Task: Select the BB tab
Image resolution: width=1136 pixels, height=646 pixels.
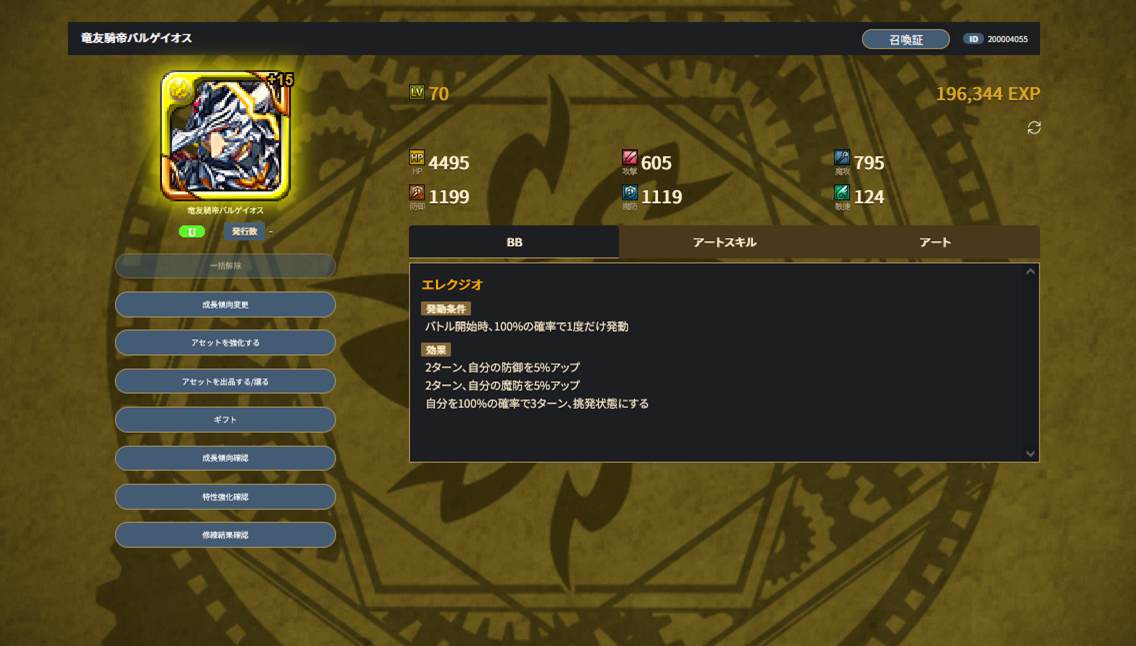Action: click(x=514, y=242)
